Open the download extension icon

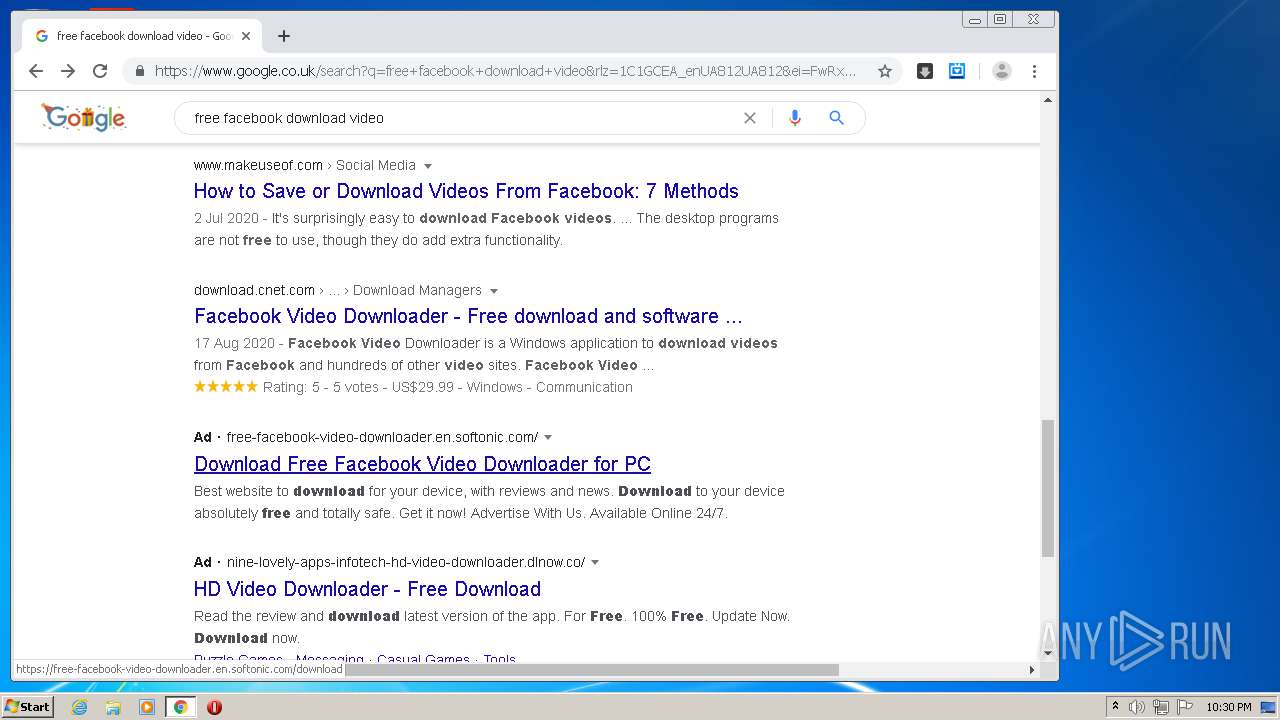click(x=925, y=71)
